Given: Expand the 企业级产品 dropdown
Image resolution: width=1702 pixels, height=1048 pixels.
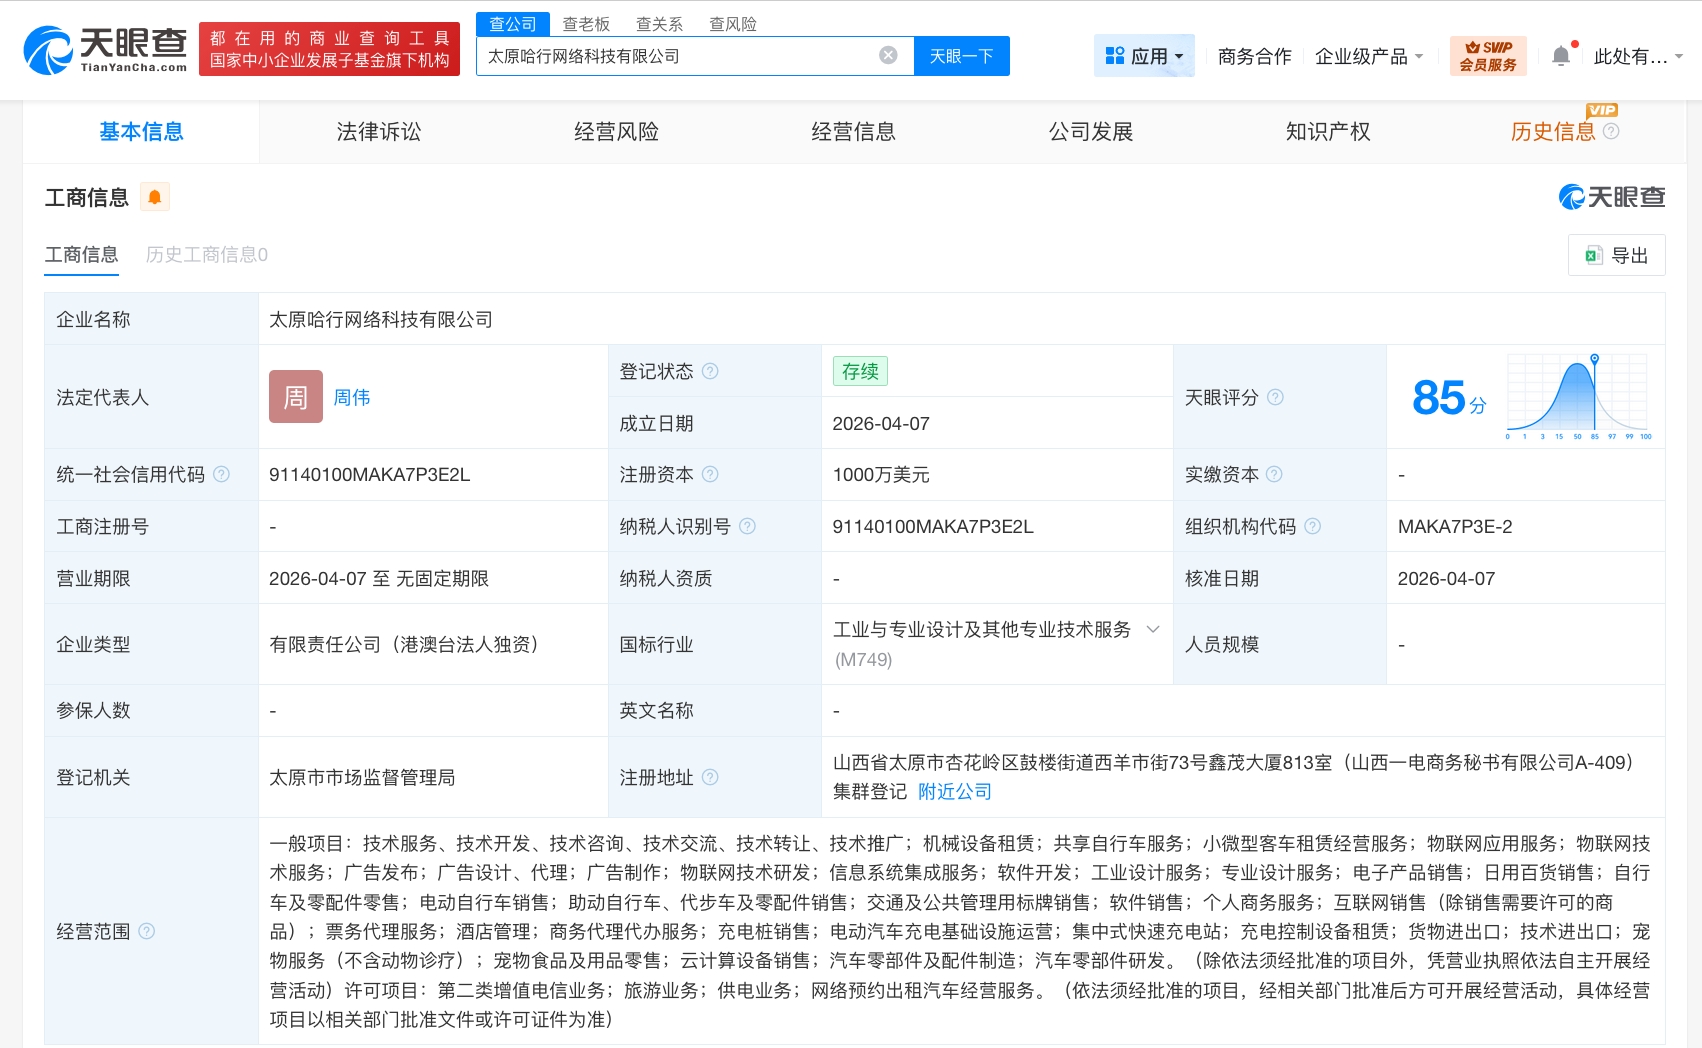Looking at the screenshot, I should coord(1368,56).
